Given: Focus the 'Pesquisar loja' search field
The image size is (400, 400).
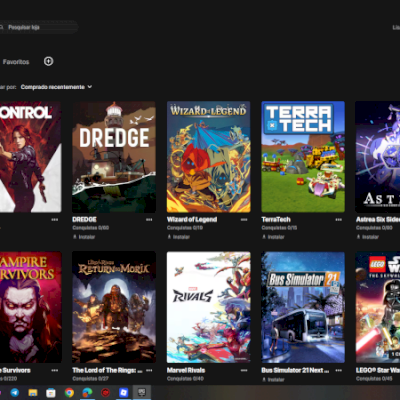Looking at the screenshot, I should (38, 27).
